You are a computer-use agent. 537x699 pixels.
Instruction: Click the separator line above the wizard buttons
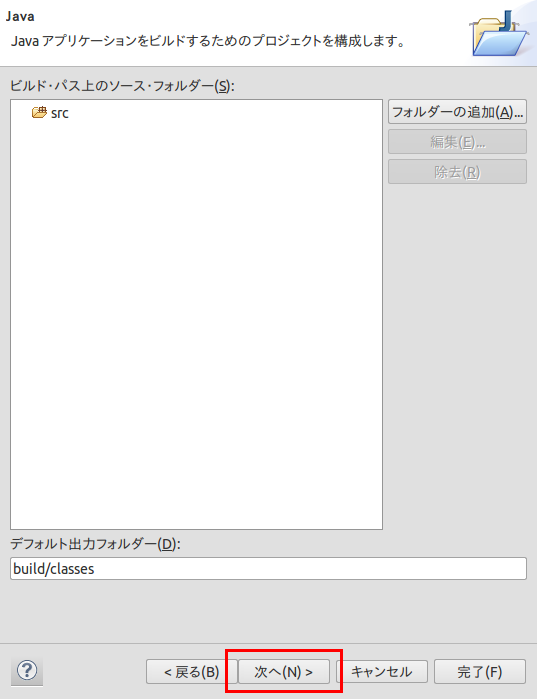click(x=268, y=643)
